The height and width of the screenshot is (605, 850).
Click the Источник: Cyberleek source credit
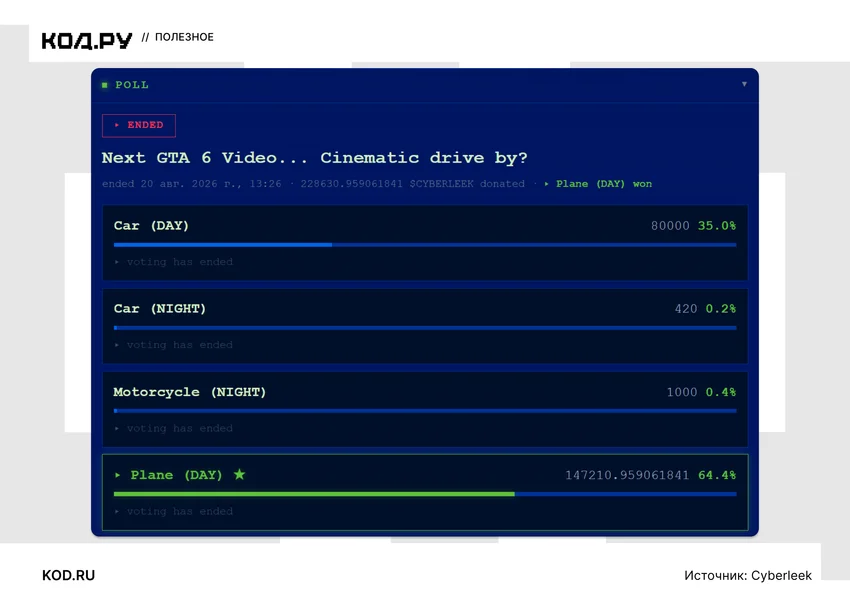748,575
